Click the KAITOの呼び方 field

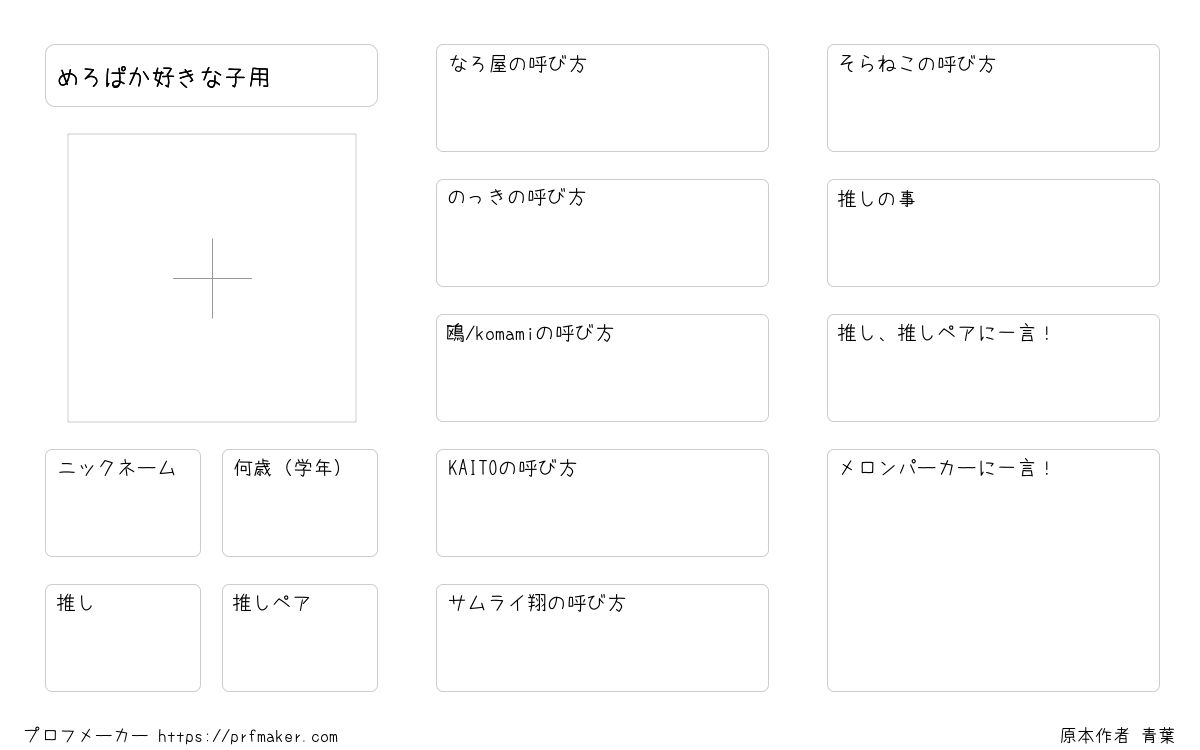click(602, 503)
